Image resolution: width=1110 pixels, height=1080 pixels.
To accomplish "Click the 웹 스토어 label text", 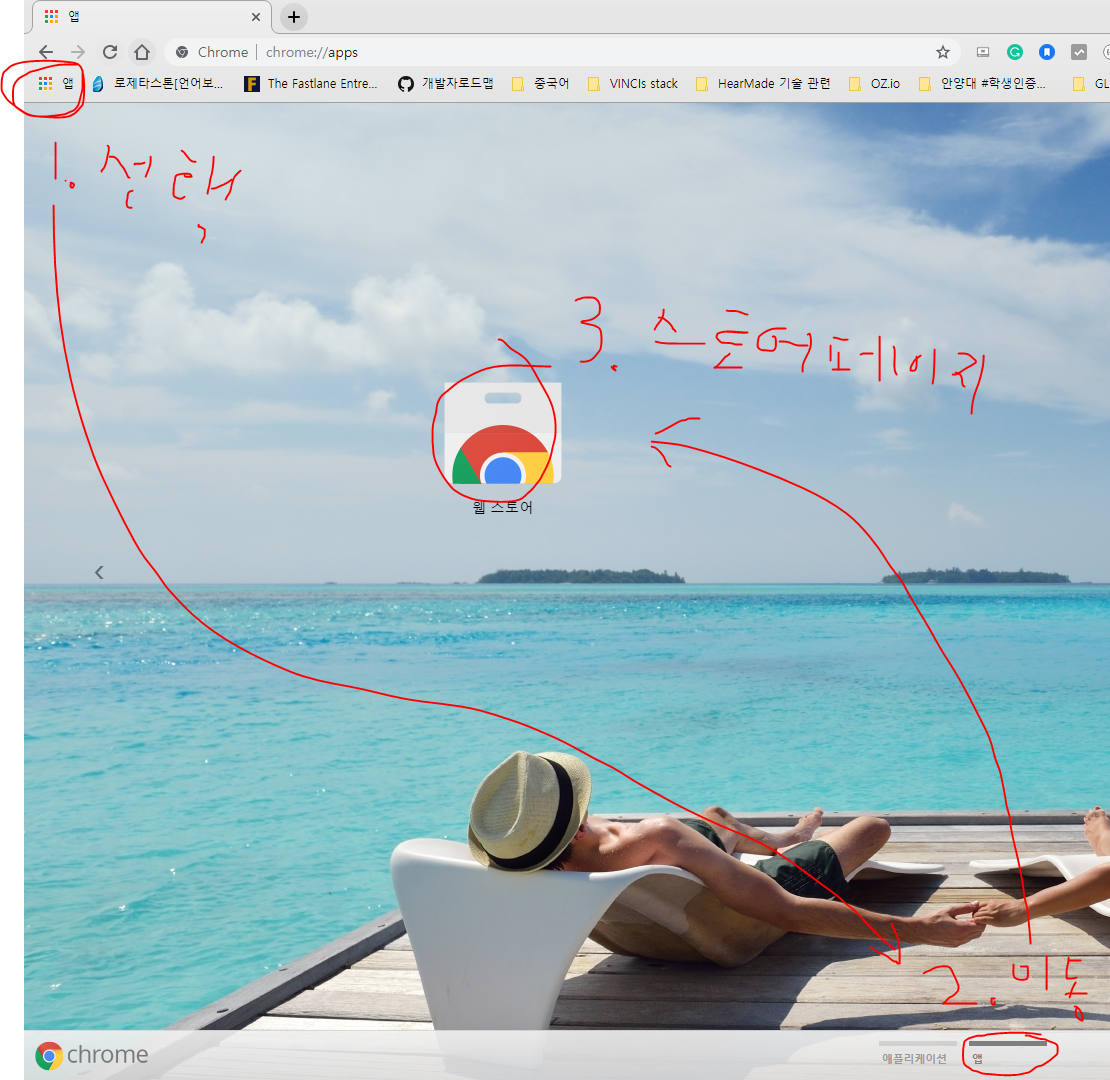I will click(503, 507).
